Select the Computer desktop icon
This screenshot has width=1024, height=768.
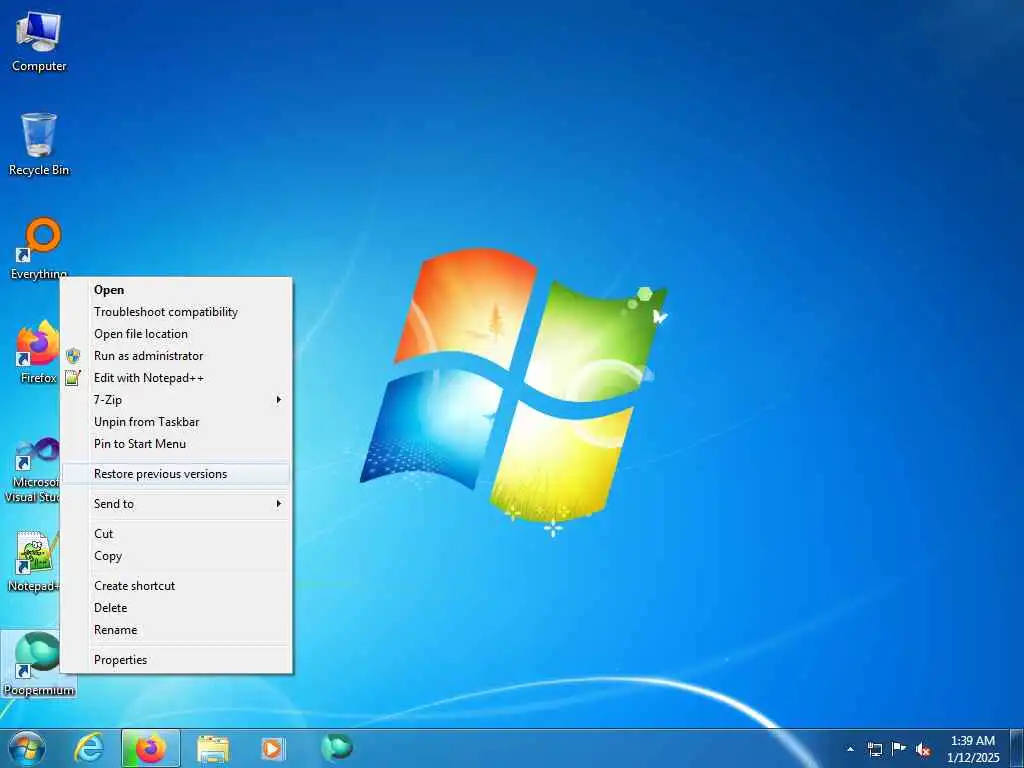coord(39,42)
